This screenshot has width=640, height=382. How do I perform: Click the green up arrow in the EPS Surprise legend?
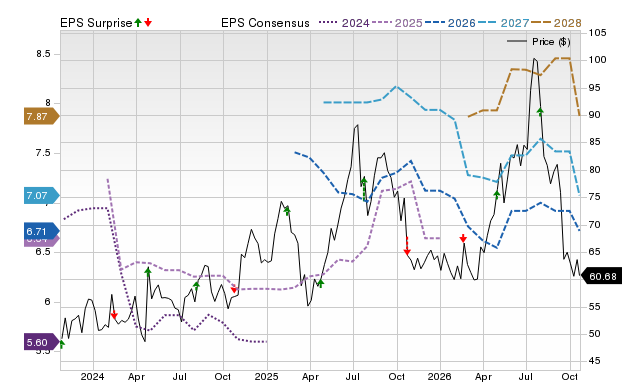pos(138,22)
